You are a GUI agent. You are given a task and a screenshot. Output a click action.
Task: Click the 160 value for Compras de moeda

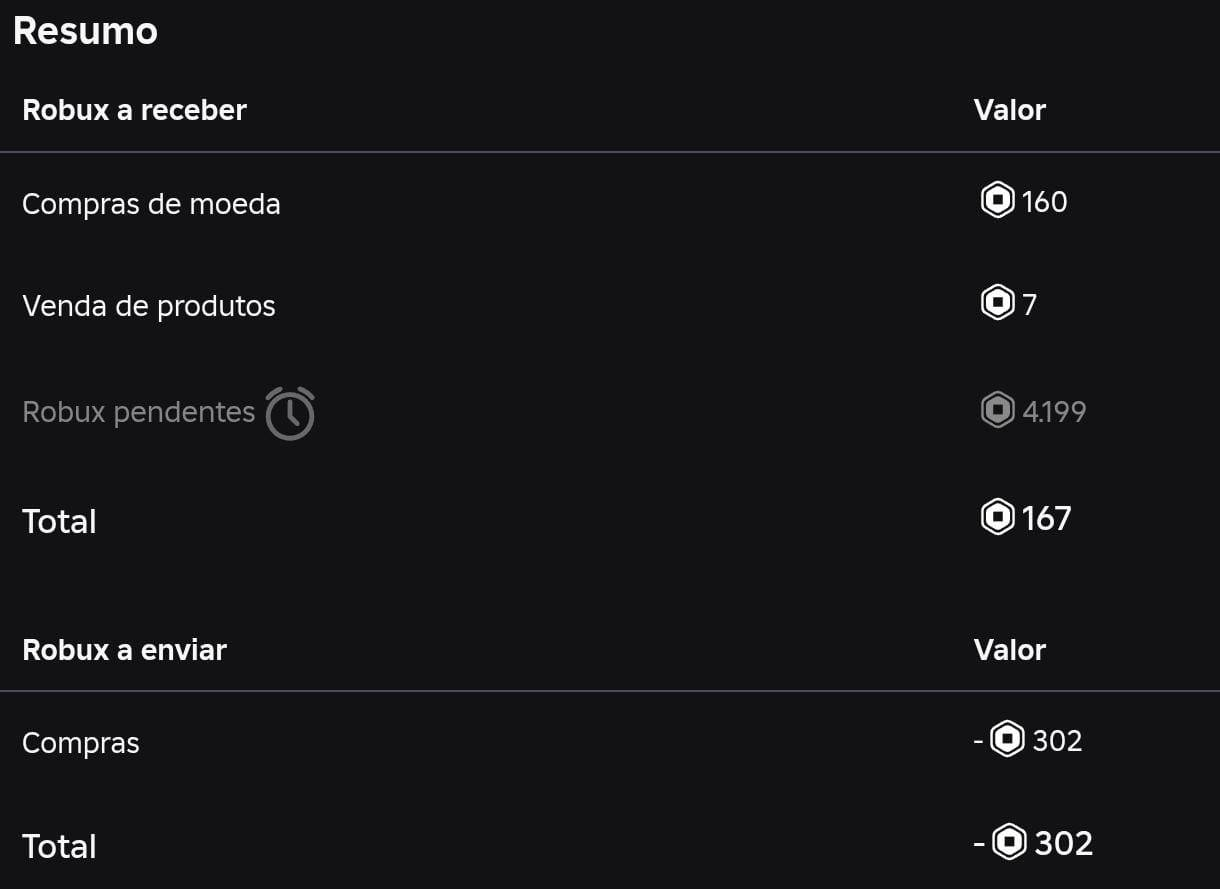(x=1044, y=202)
